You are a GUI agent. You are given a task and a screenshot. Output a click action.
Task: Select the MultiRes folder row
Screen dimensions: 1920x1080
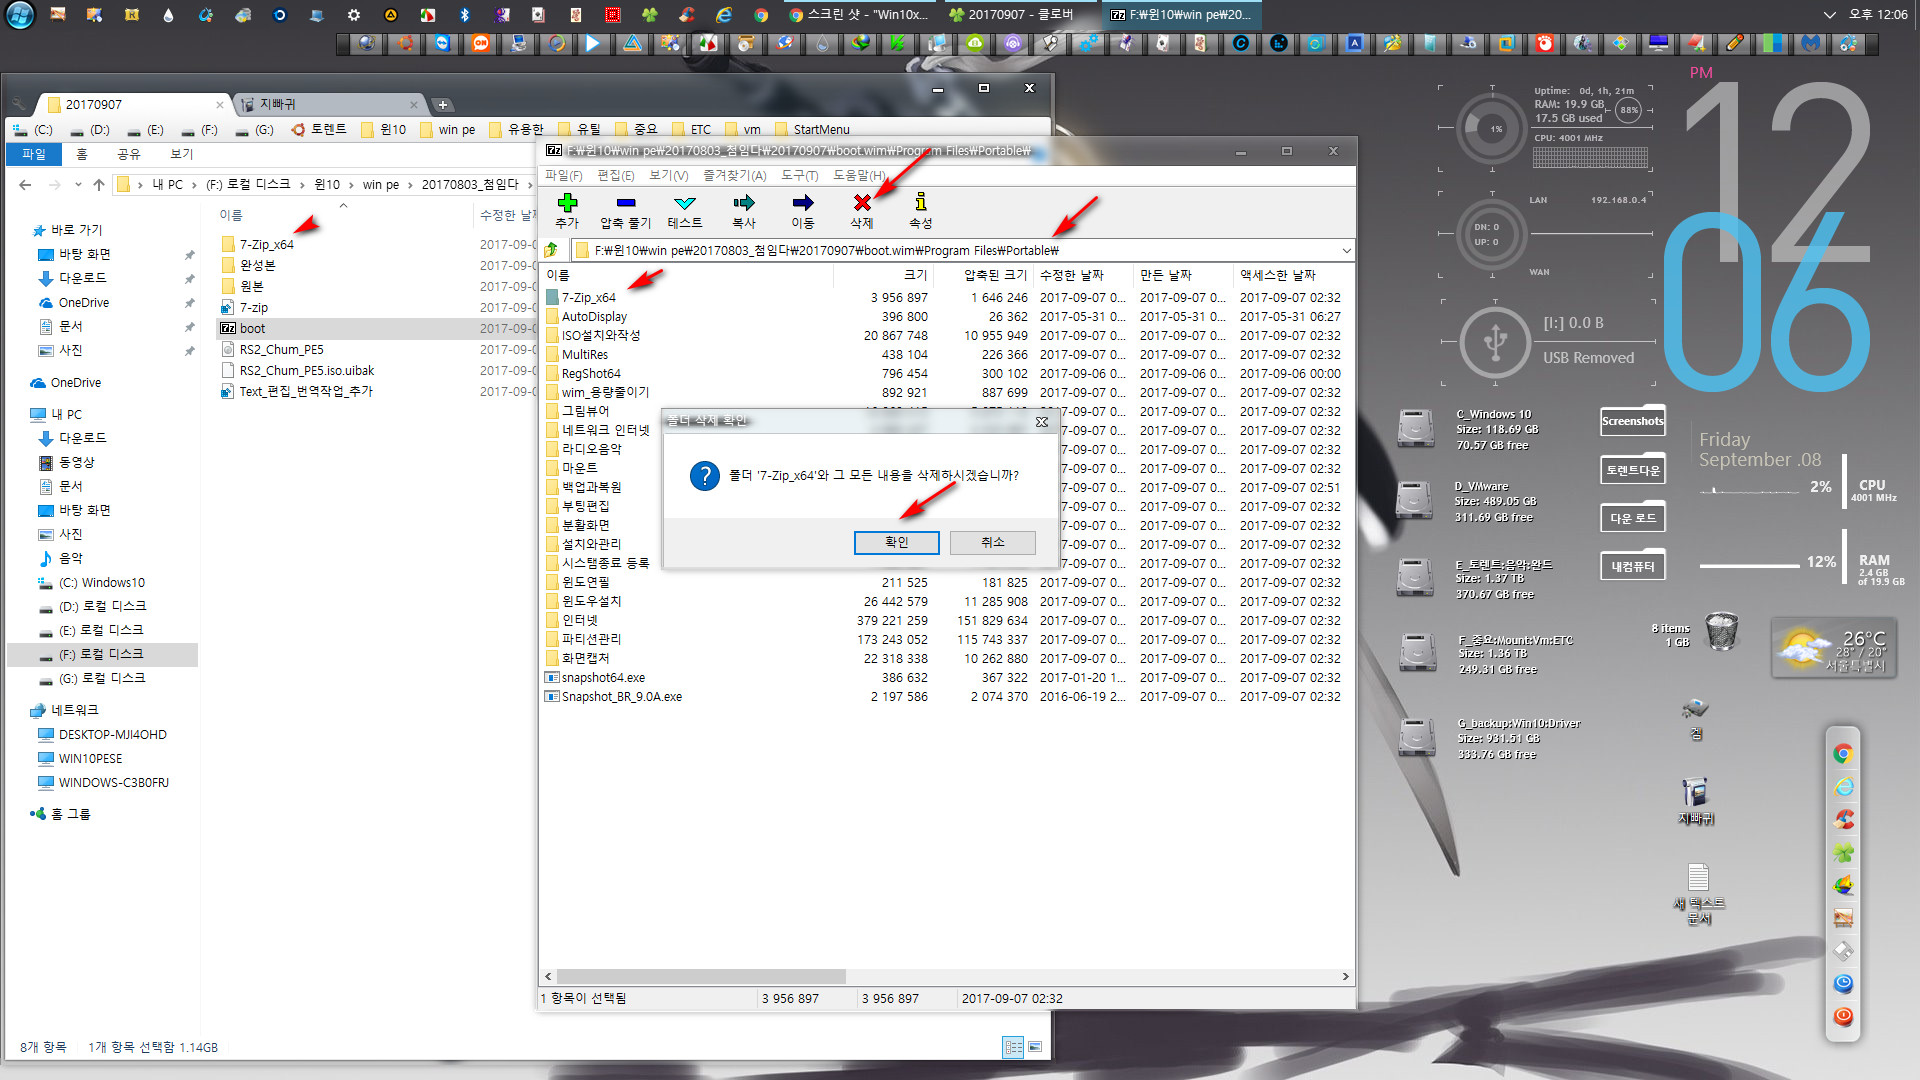click(584, 354)
